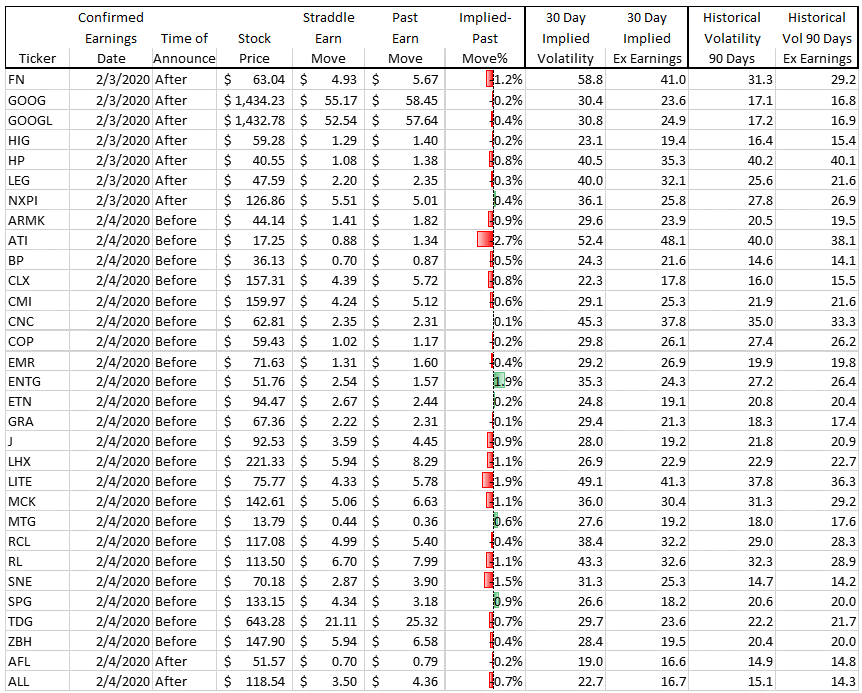
Task: Select GOOG stock price 1,434.23
Action: 254,101
